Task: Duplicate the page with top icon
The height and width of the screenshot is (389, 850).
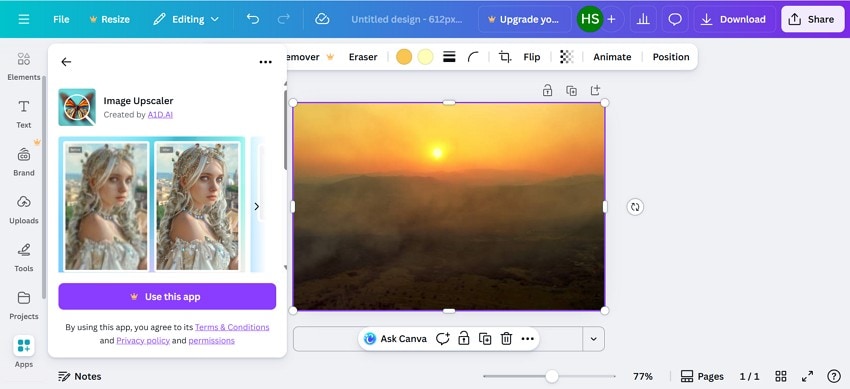Action: coord(571,90)
